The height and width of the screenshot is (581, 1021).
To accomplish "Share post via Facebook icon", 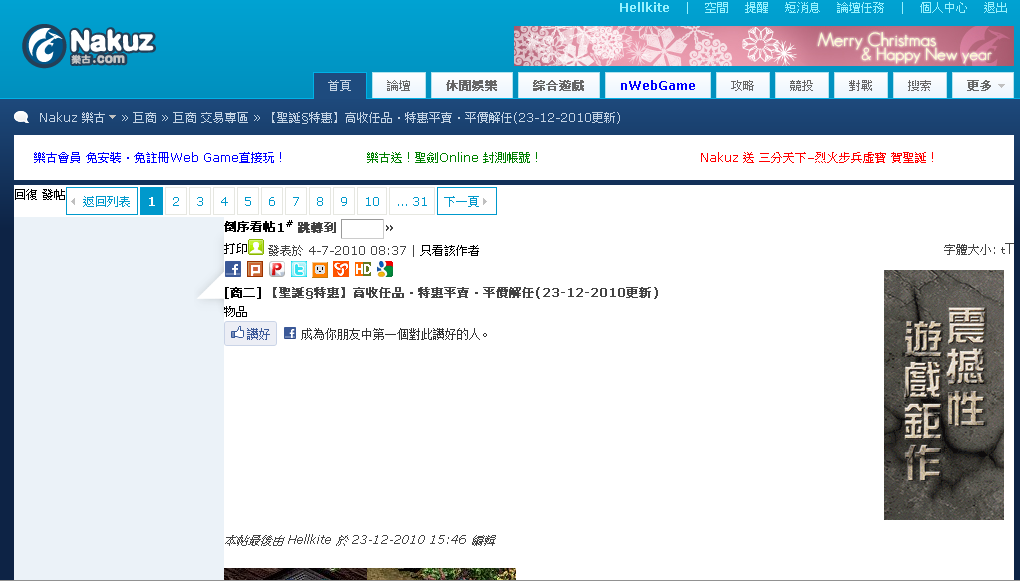I will pyautogui.click(x=233, y=269).
